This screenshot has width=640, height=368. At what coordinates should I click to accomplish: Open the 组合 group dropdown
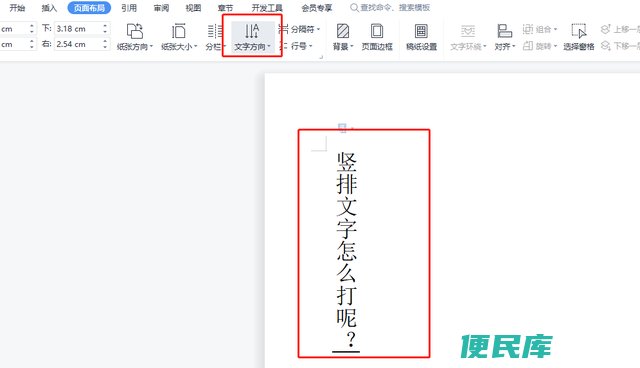(x=540, y=29)
